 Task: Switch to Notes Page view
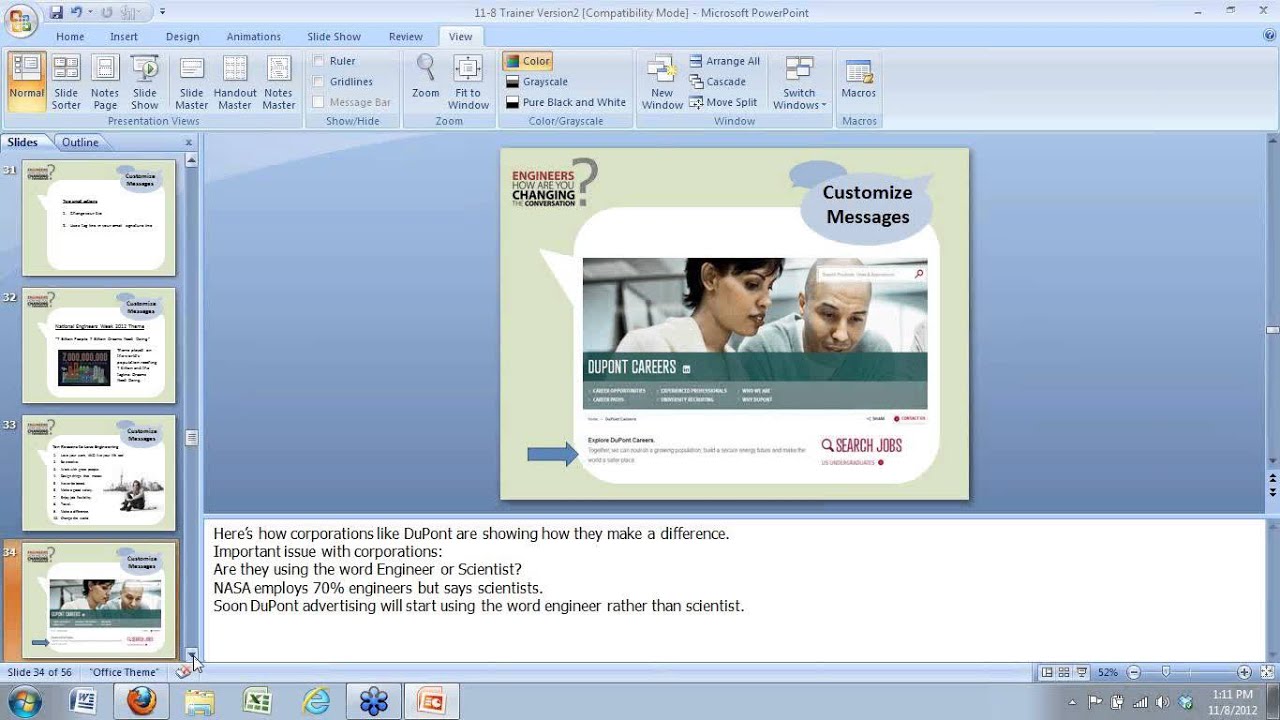pos(105,82)
